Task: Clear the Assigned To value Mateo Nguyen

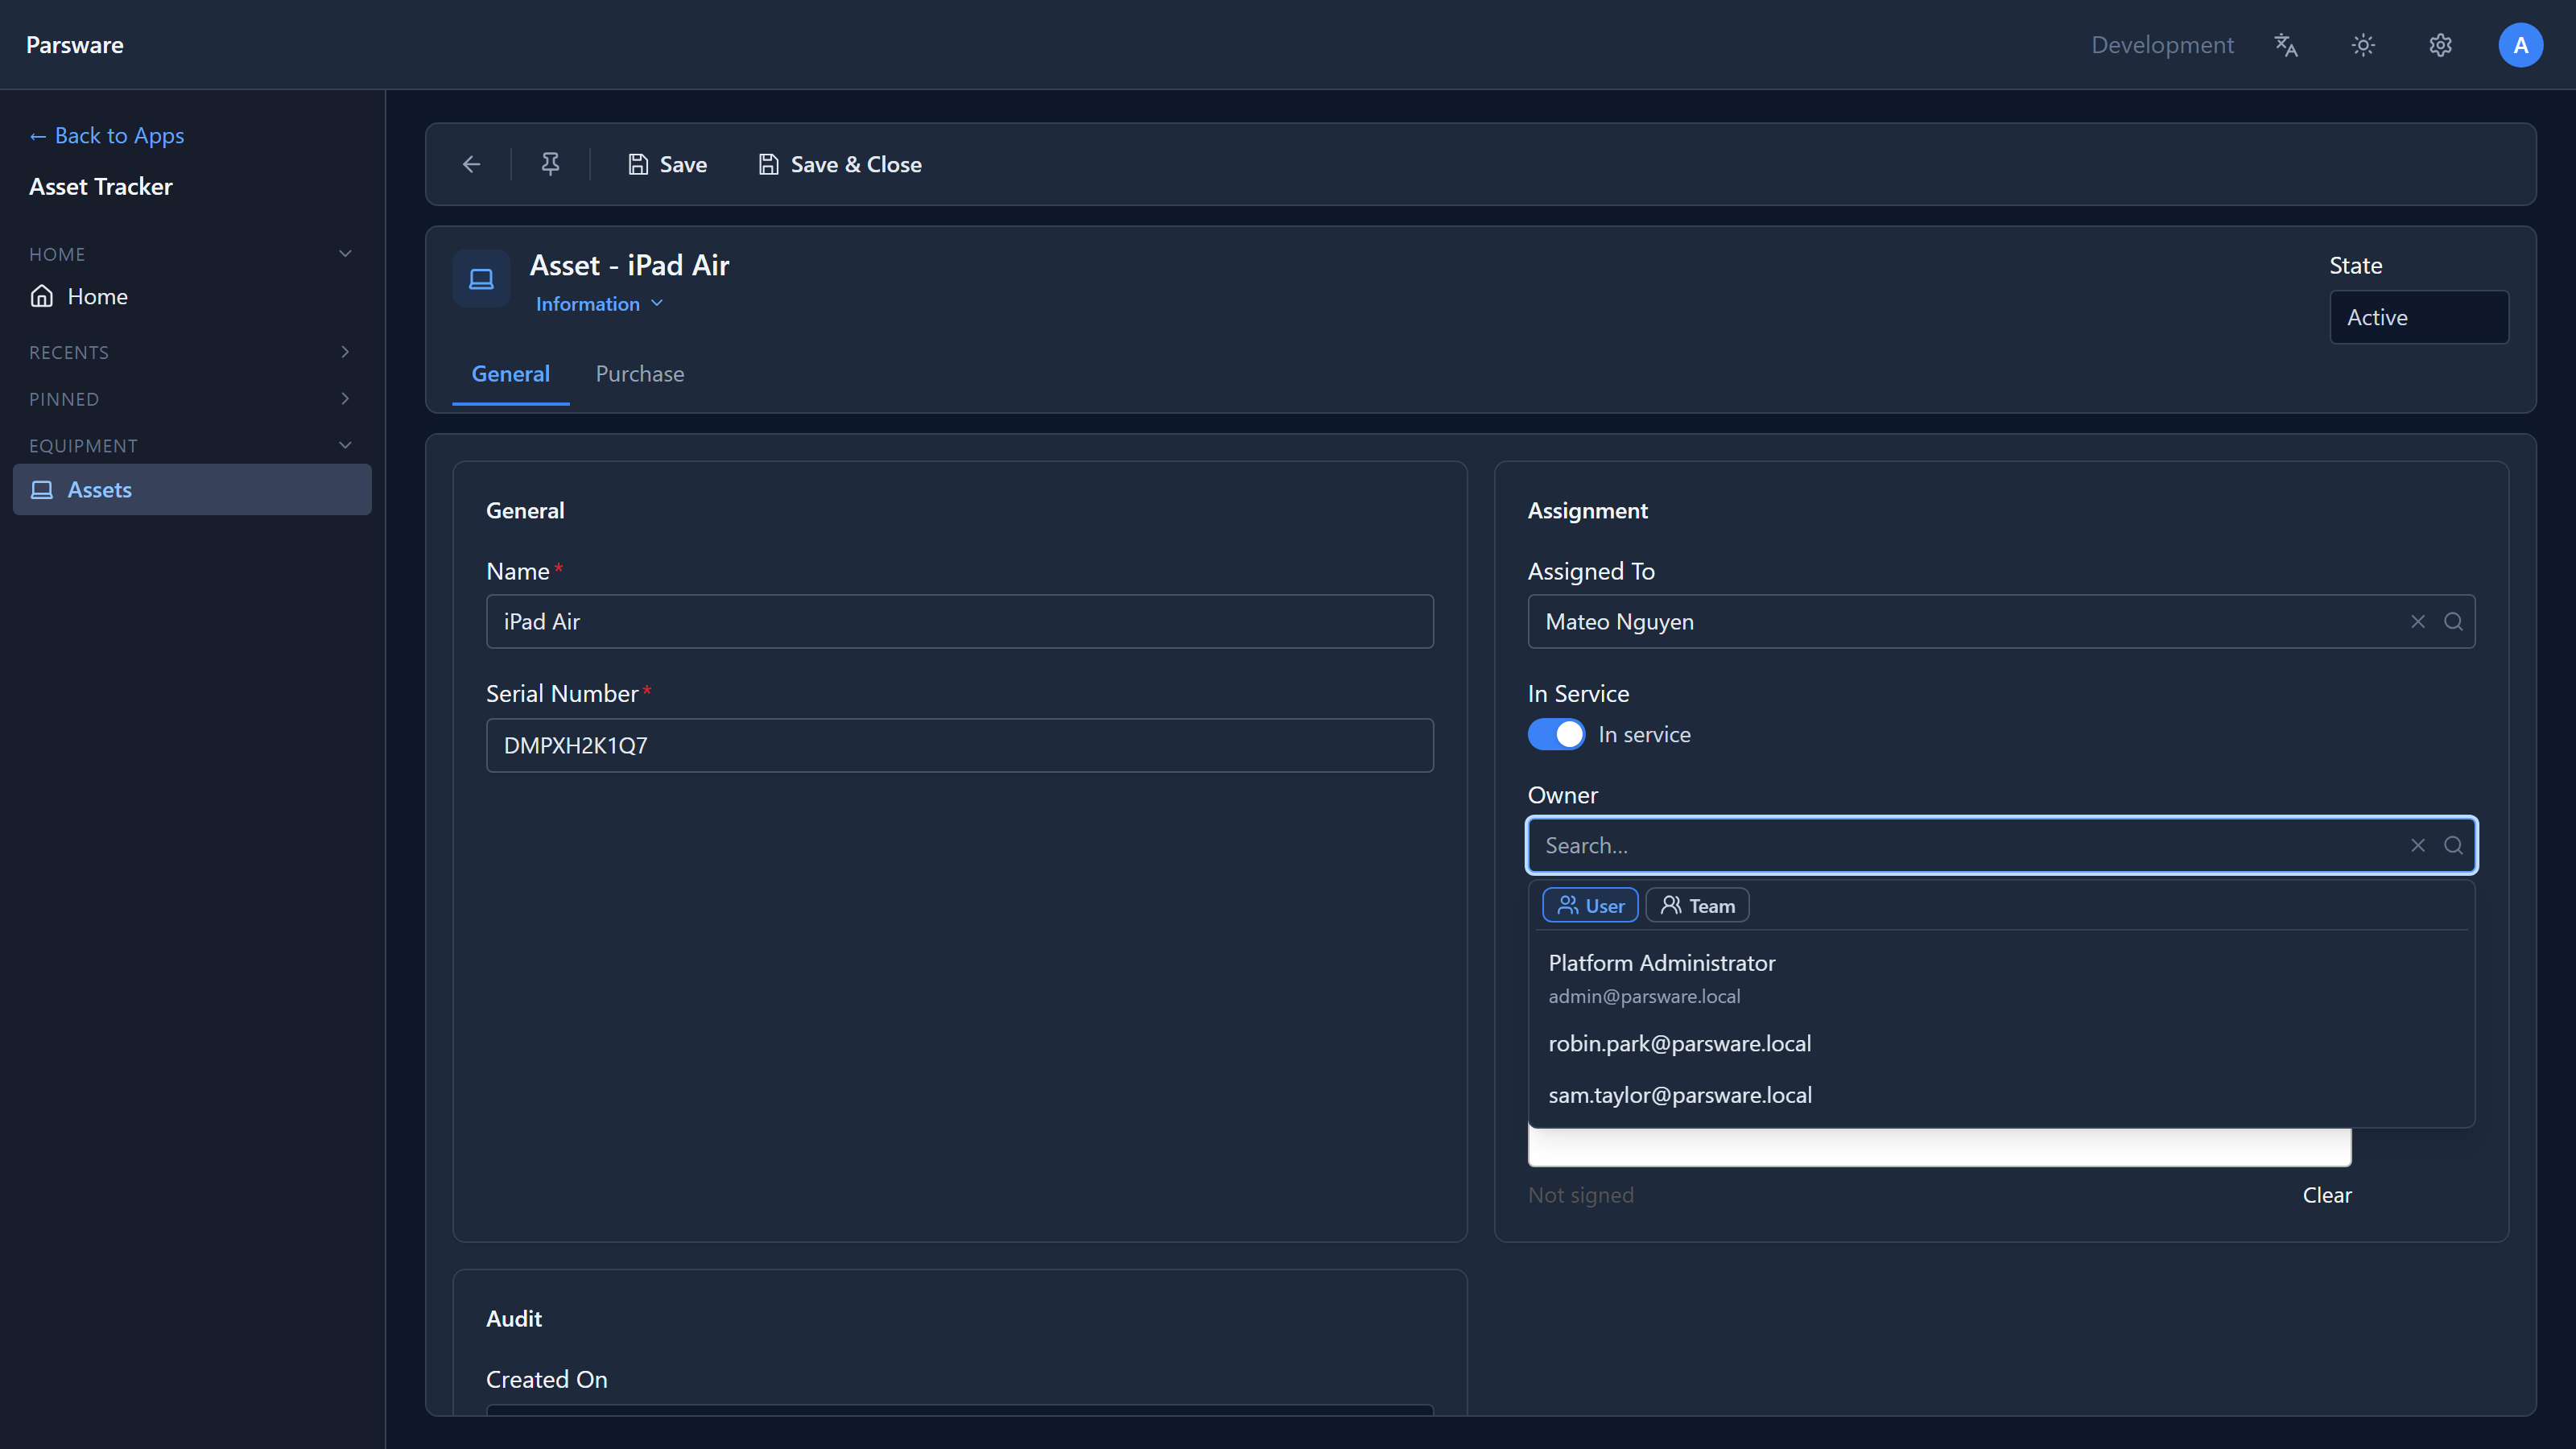Action: pyautogui.click(x=2418, y=622)
